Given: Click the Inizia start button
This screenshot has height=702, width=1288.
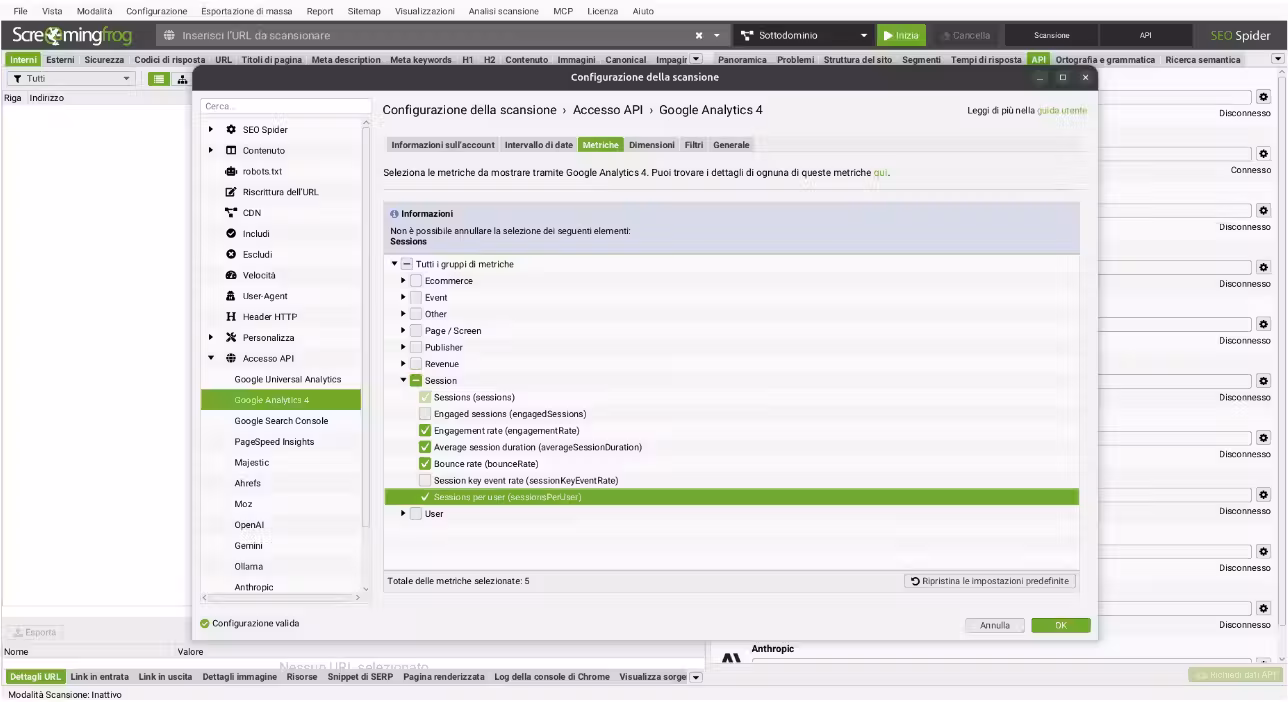Looking at the screenshot, I should [900, 35].
